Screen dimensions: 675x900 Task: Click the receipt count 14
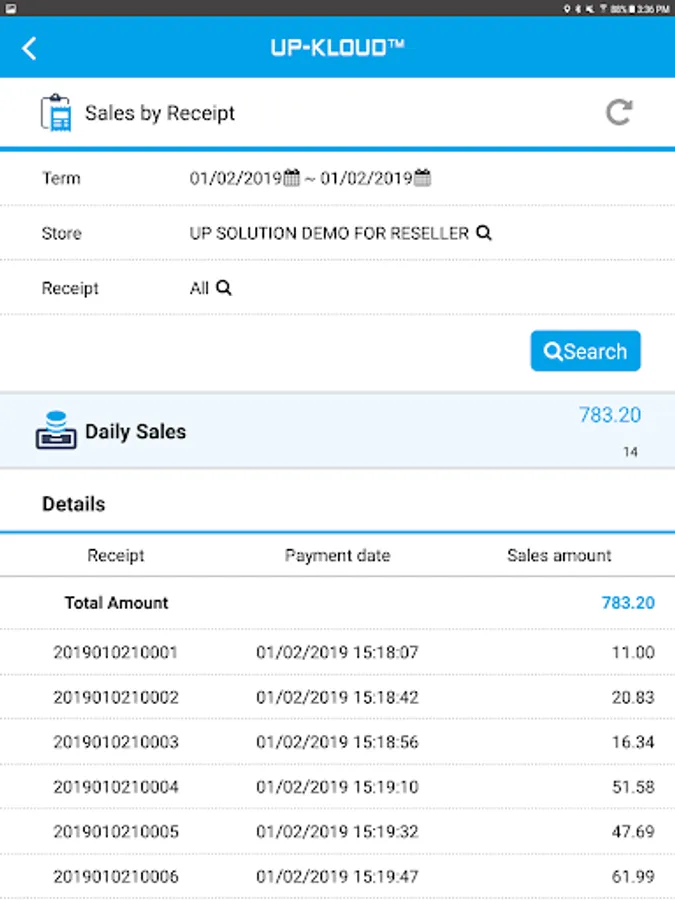[x=631, y=452]
